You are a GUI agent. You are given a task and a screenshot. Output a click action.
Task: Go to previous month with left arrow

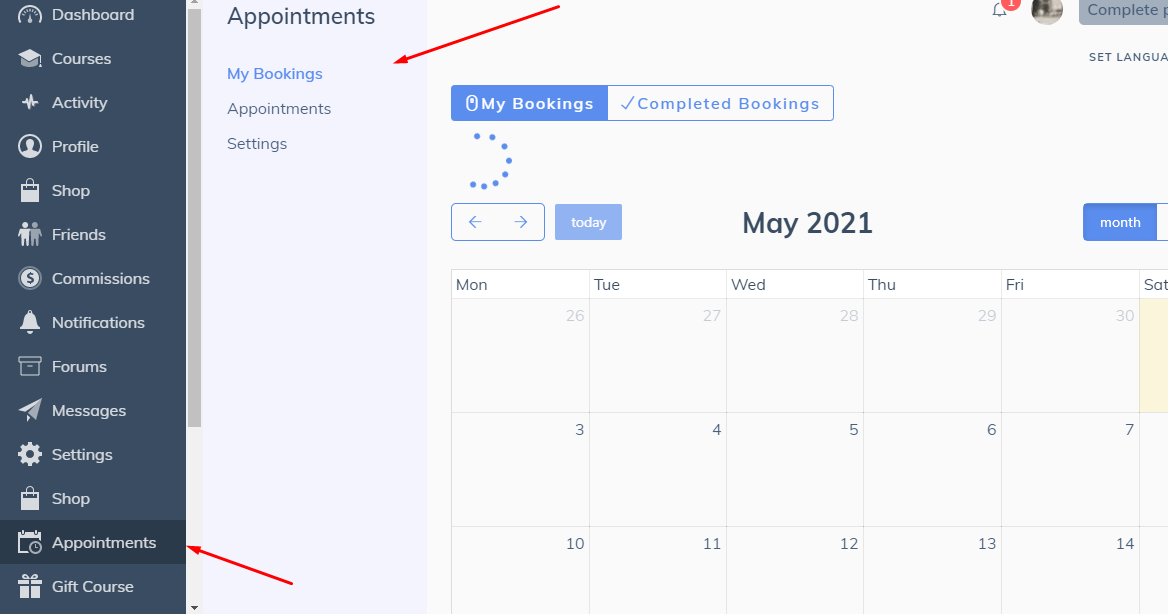click(475, 222)
